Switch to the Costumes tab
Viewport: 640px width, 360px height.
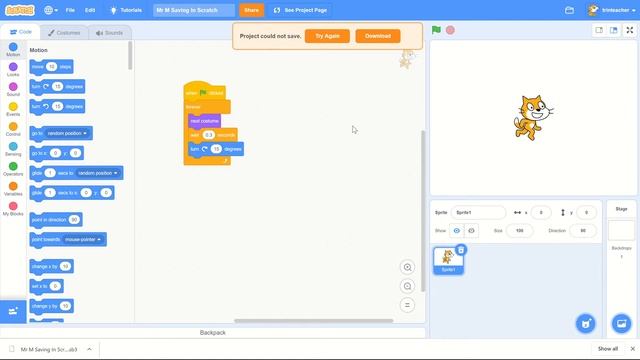click(64, 33)
